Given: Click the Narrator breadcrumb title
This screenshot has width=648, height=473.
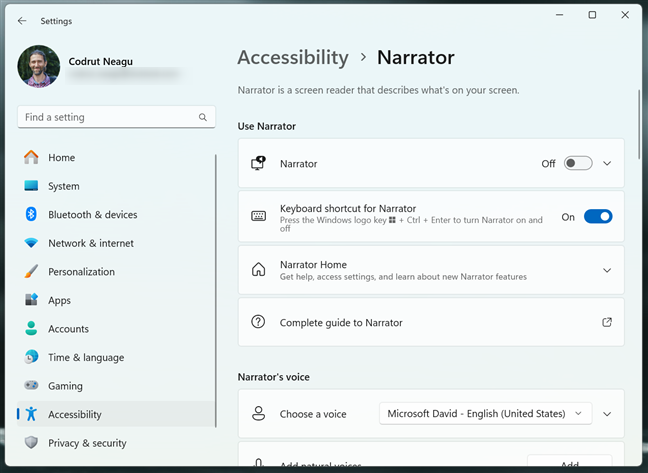Looking at the screenshot, I should pyautogui.click(x=415, y=57).
